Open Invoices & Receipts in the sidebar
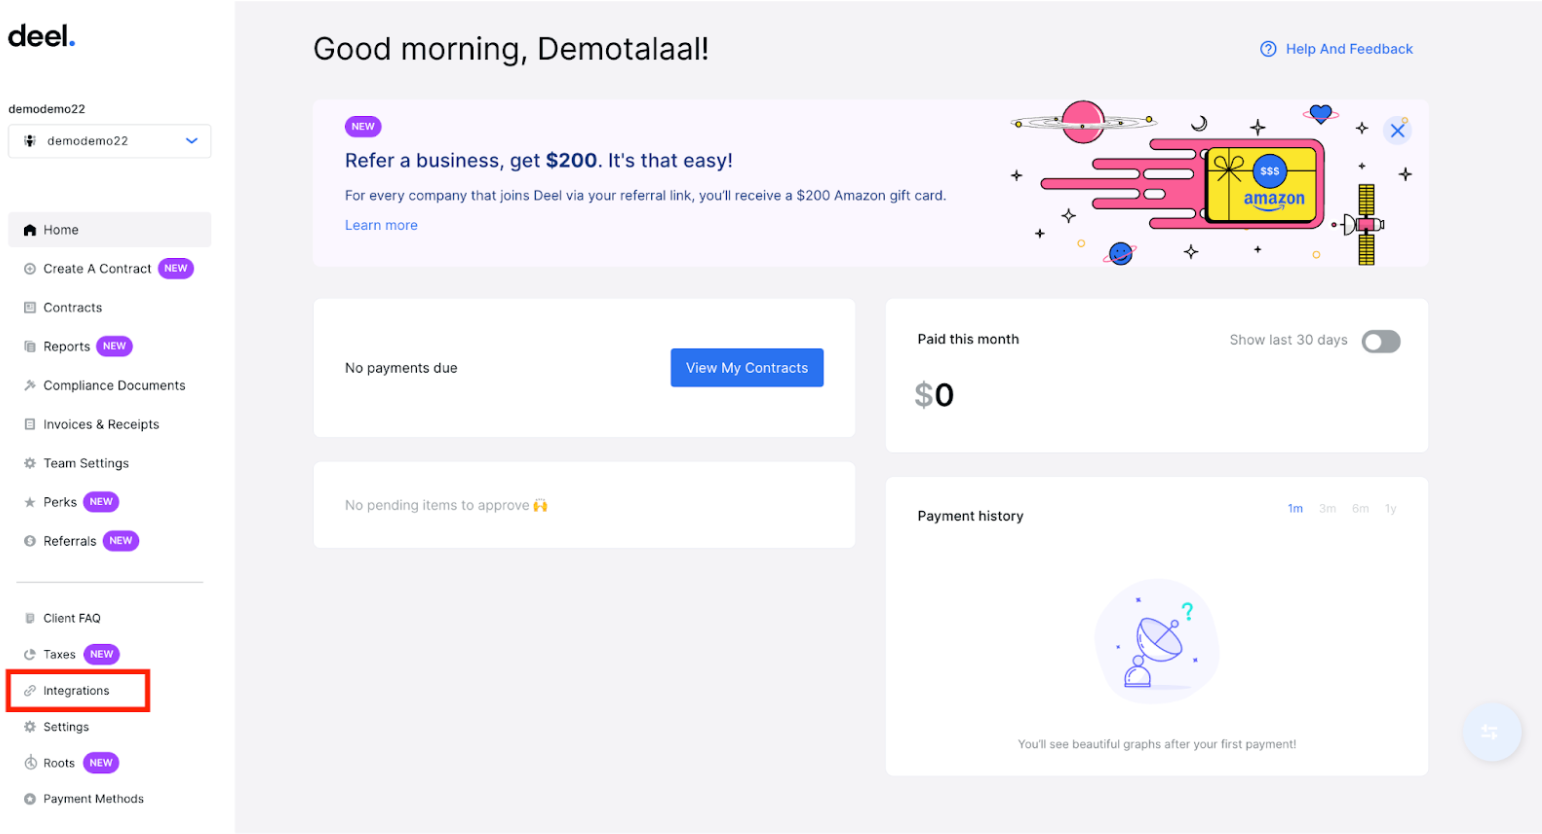Screen dimensions: 1542x834 tap(101, 425)
